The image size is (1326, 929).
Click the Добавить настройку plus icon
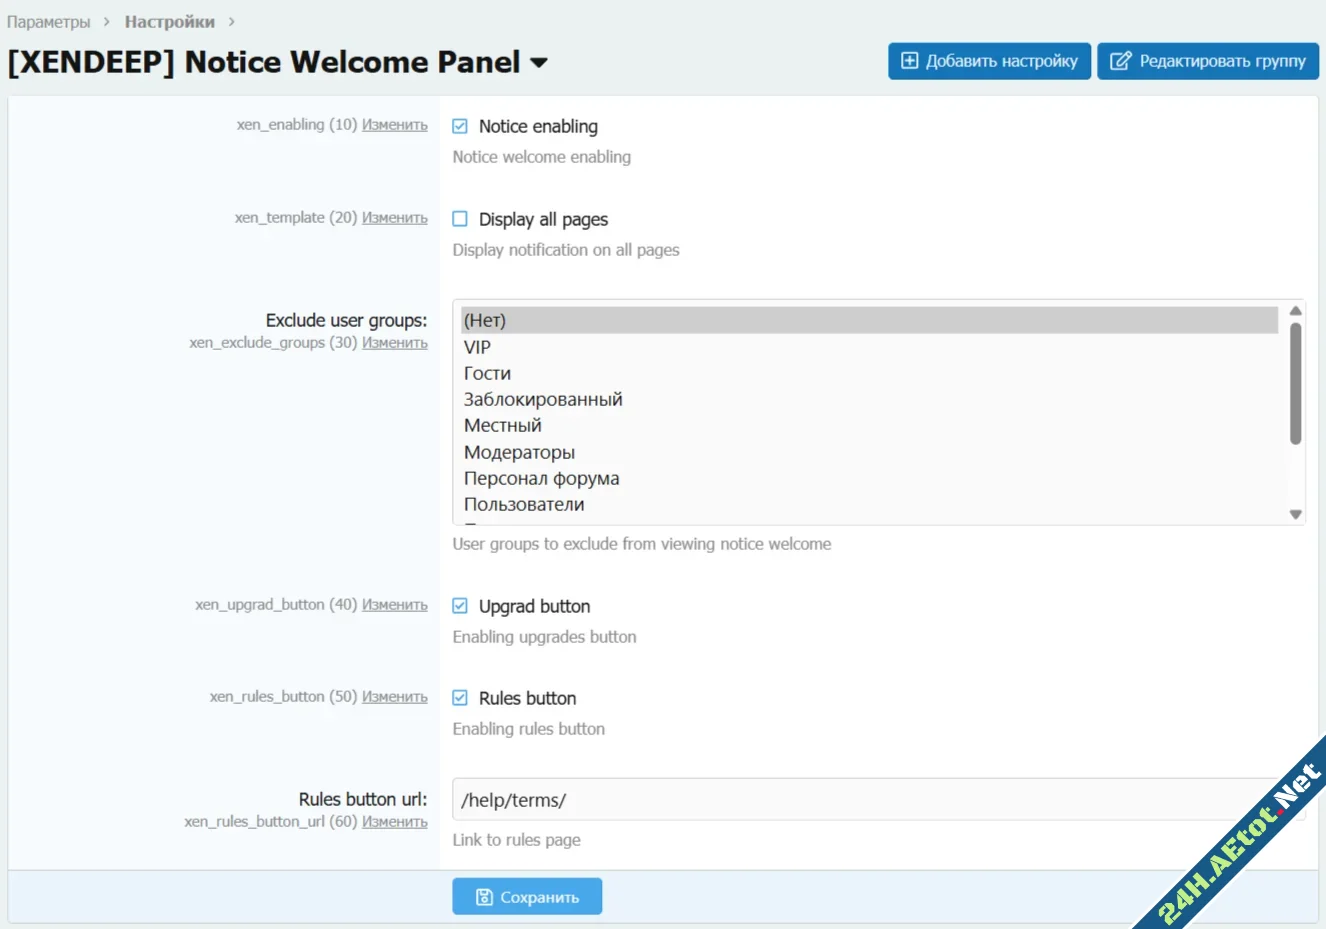909,61
